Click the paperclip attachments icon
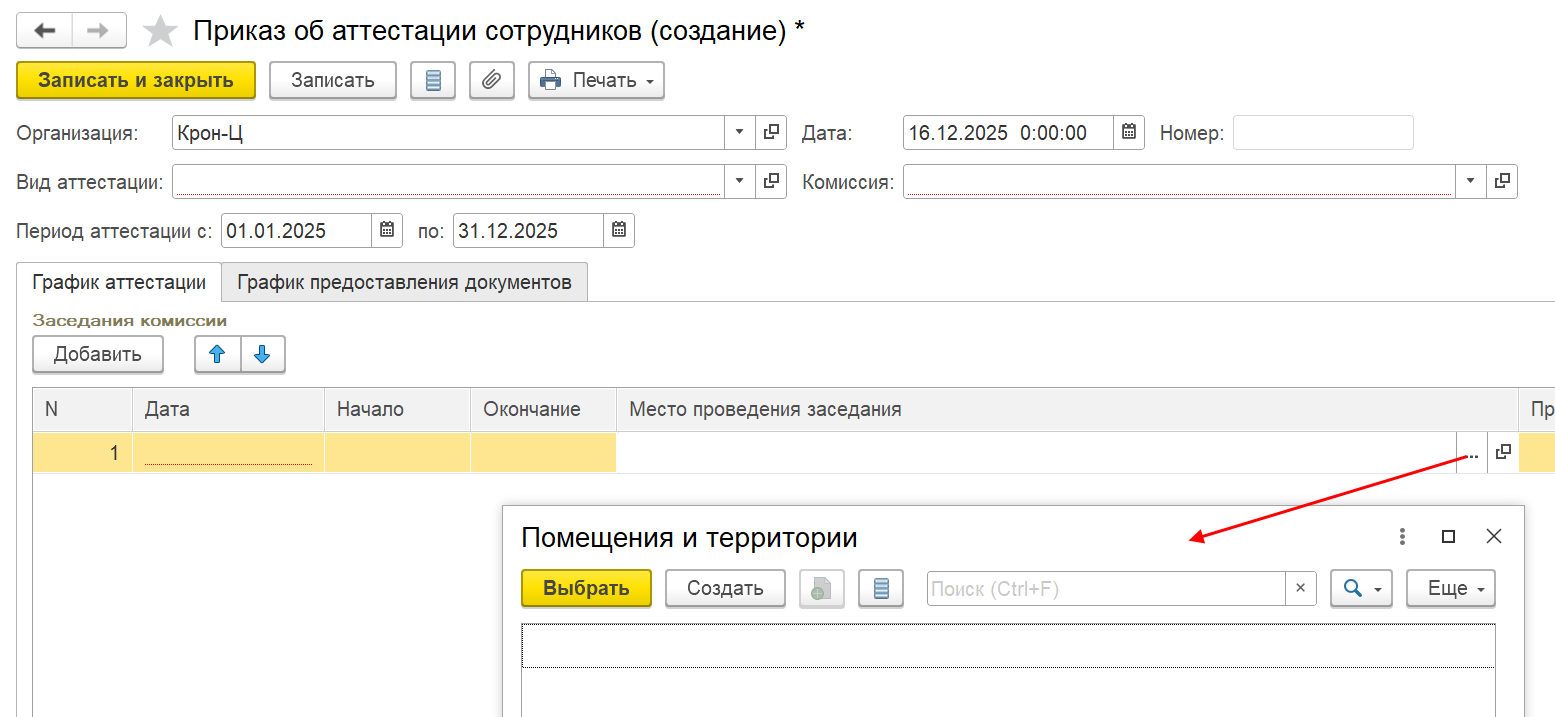Viewport: 1555px width, 717px height. pos(491,81)
